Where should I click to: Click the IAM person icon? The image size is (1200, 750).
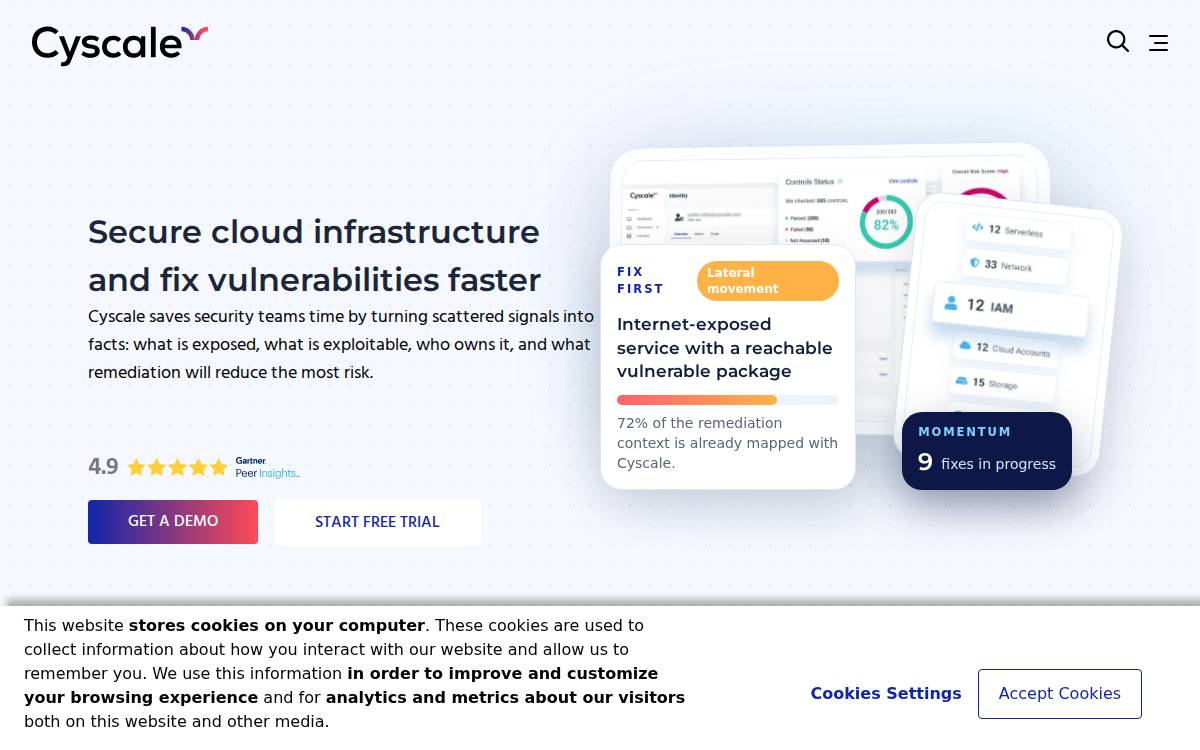coord(951,303)
